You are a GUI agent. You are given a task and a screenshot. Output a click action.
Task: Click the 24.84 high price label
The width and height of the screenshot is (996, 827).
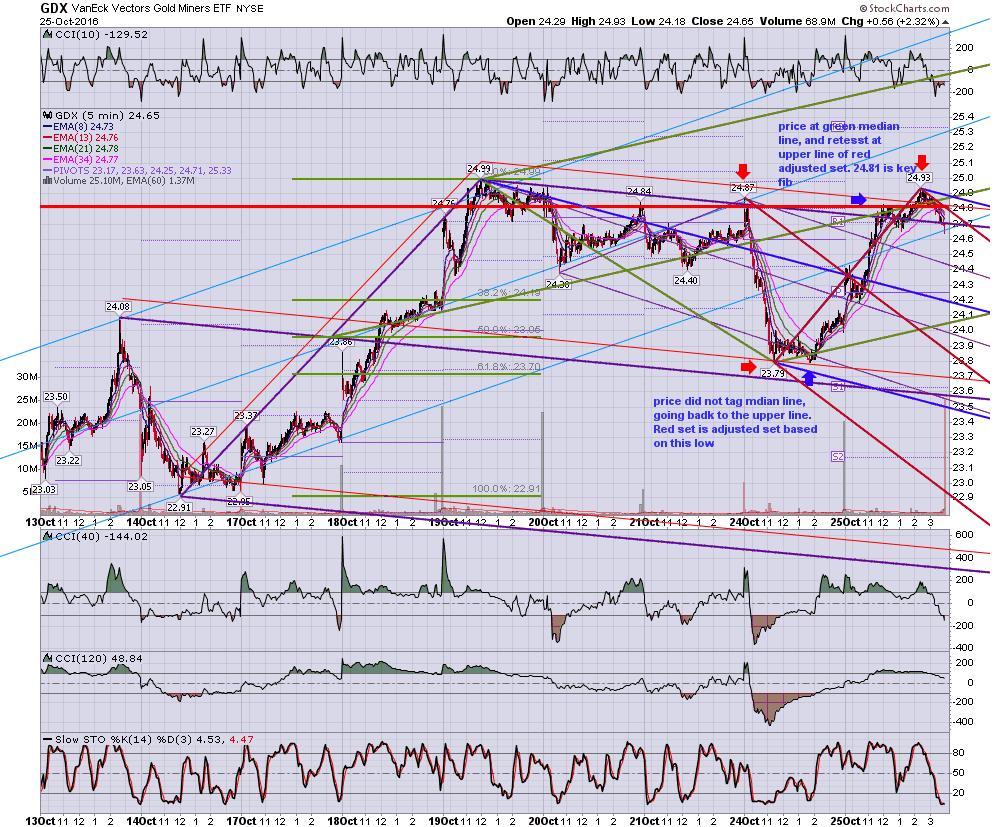coord(639,191)
